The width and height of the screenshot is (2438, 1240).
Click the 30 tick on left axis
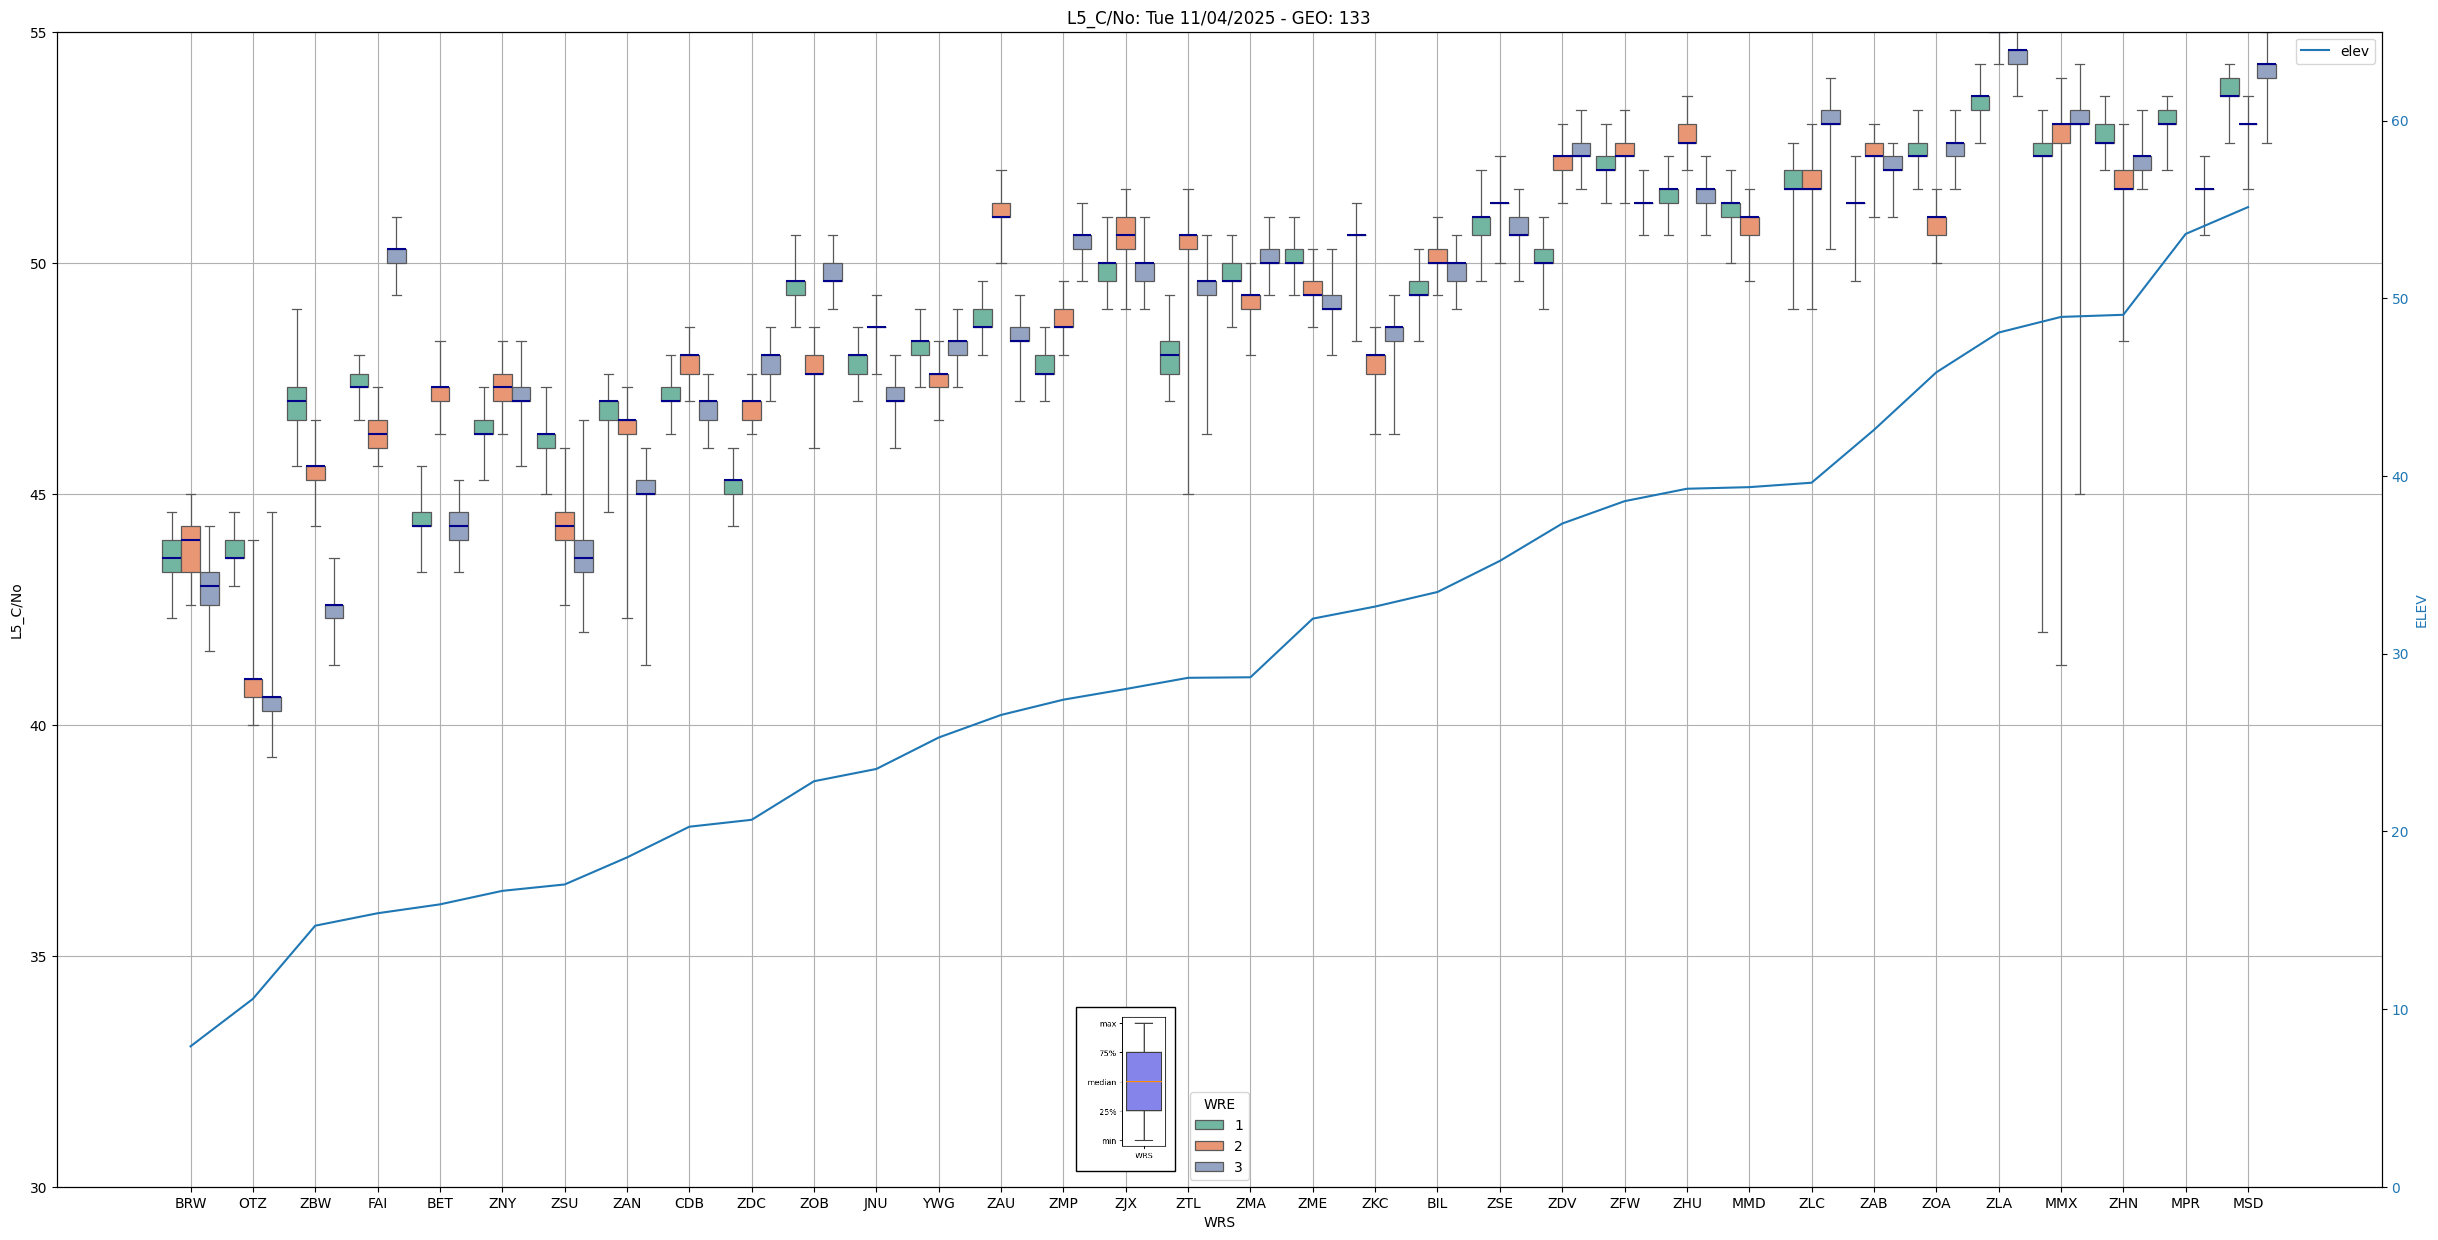pos(40,1187)
